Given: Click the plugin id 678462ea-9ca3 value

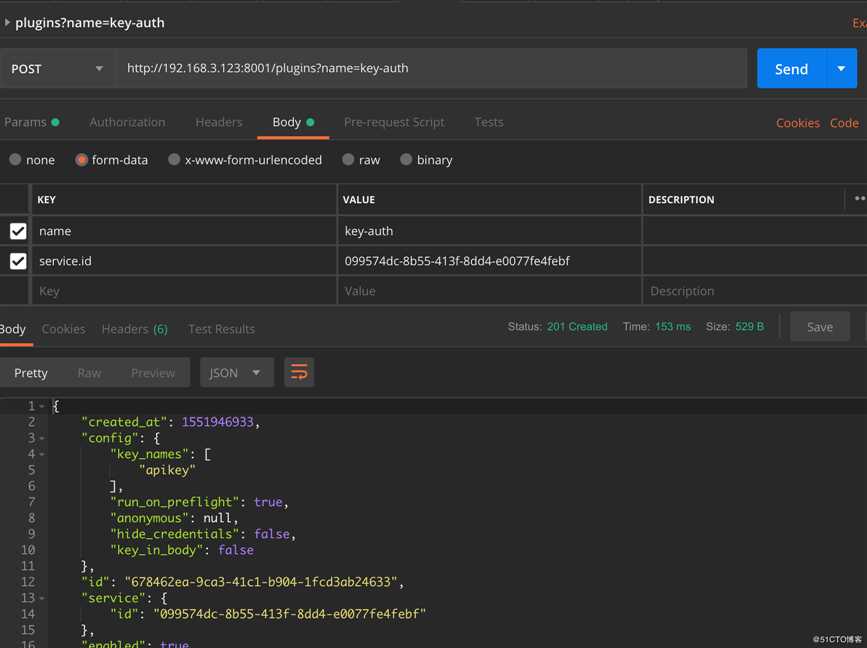Looking at the screenshot, I should tap(261, 582).
